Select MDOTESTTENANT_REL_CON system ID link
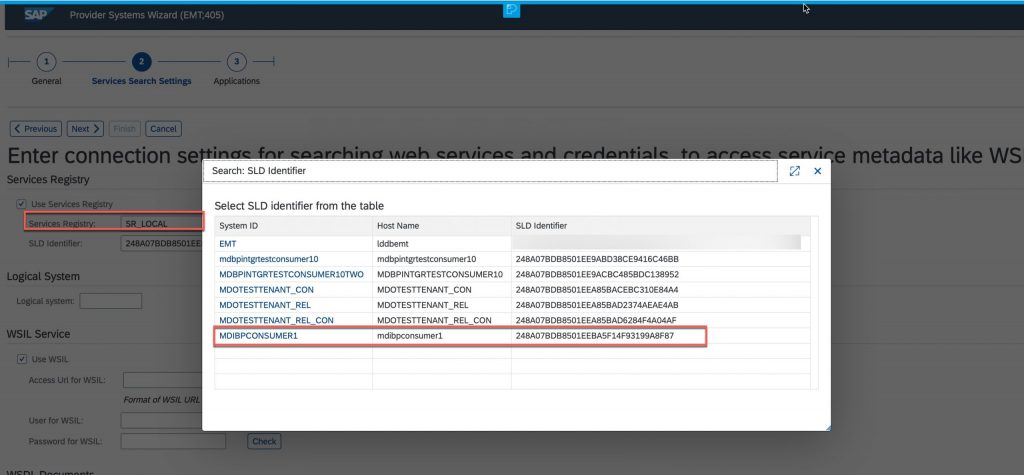This screenshot has height=475, width=1024. (x=276, y=320)
